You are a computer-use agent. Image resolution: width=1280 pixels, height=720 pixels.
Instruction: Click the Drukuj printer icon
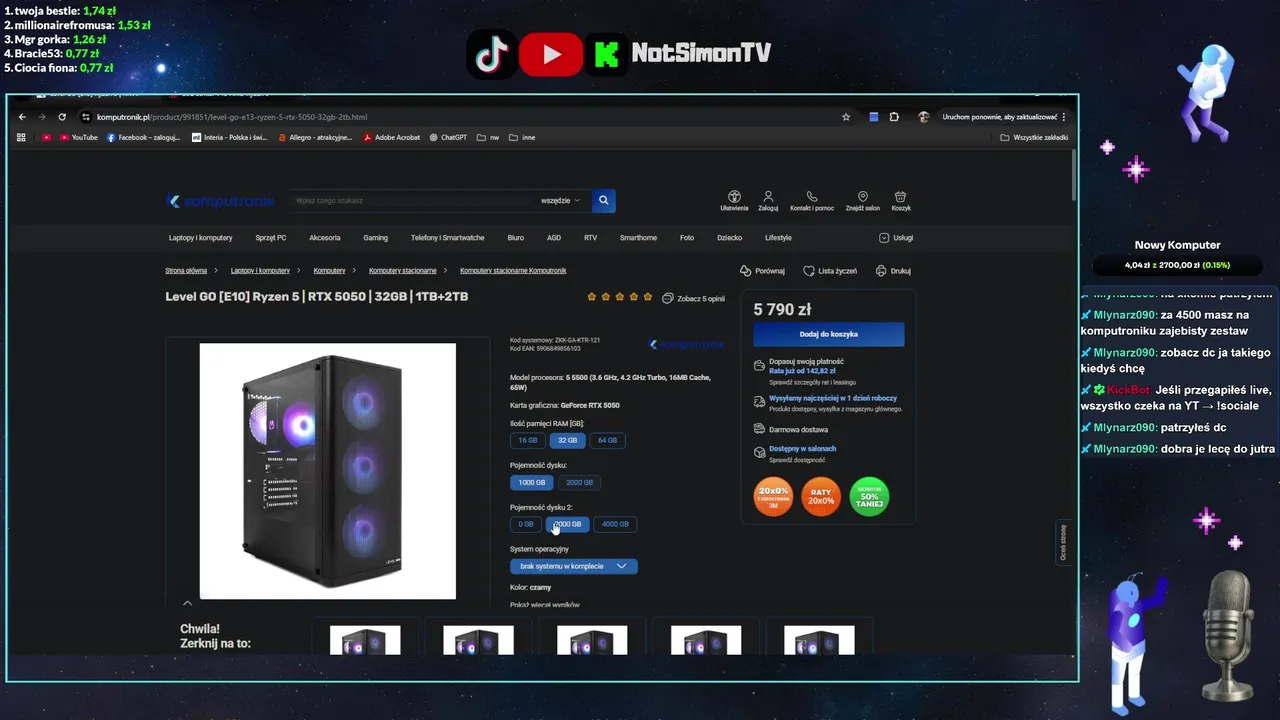[x=893, y=271]
